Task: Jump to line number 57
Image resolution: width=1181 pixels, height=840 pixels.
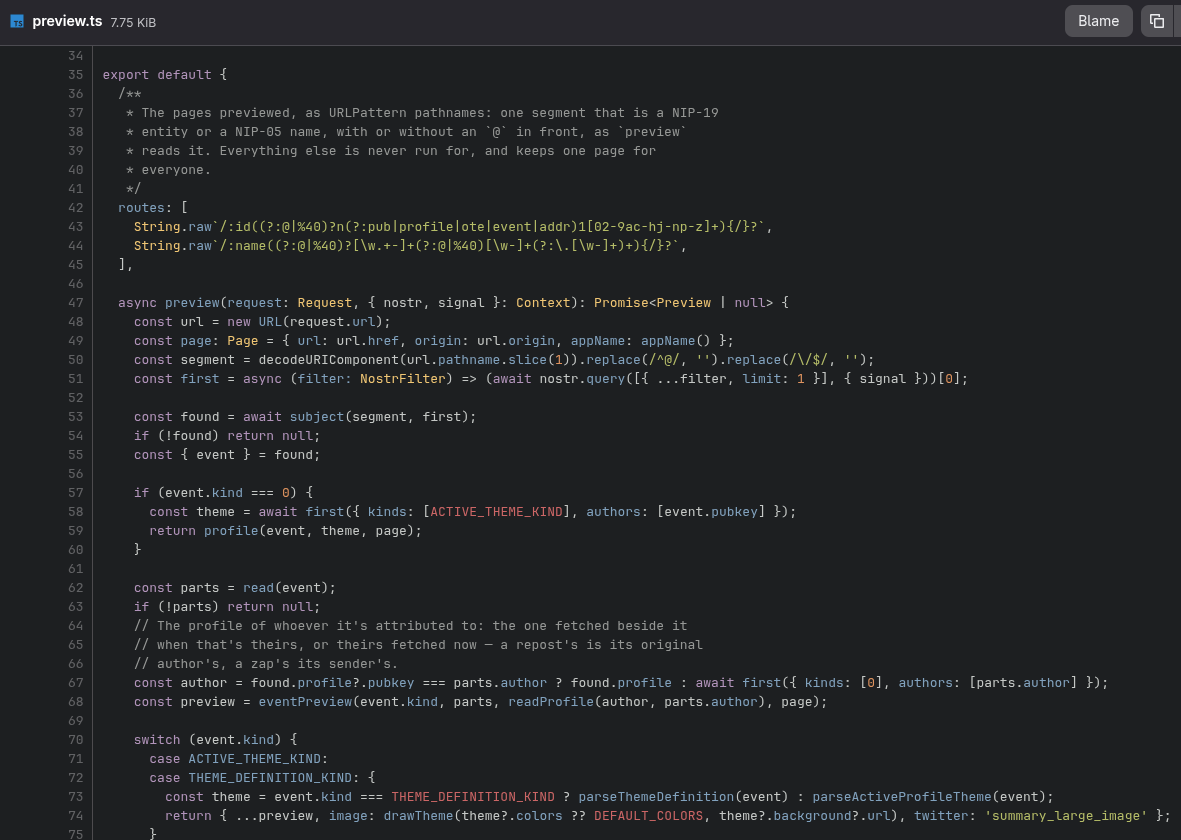Action: click(75, 492)
